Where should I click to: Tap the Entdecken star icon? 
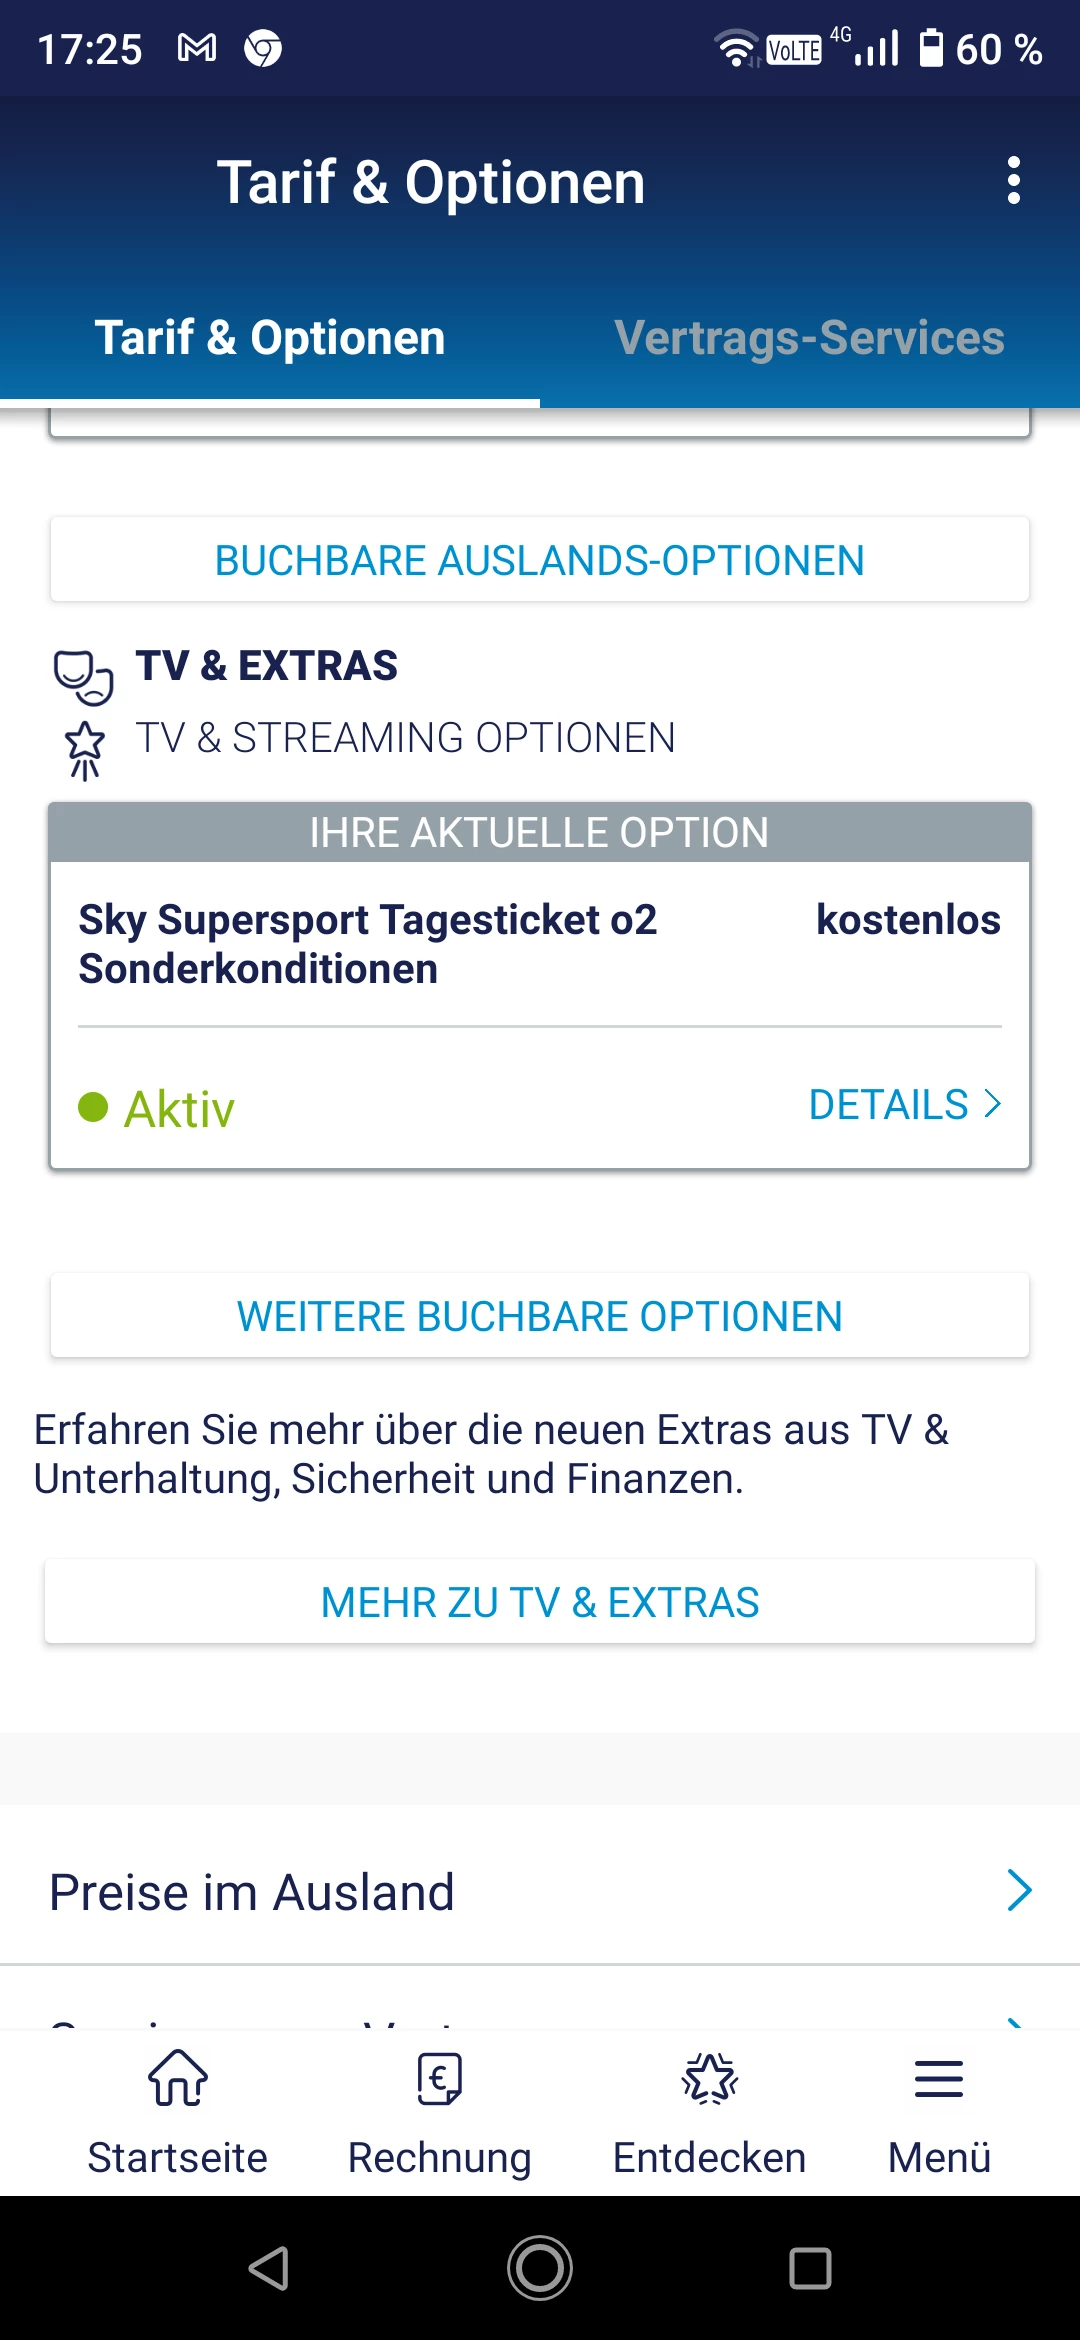709,2079
